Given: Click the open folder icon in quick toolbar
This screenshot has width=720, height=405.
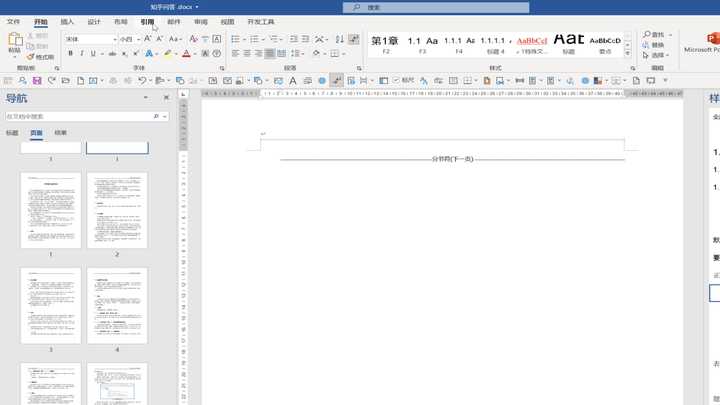Looking at the screenshot, I should (x=66, y=81).
